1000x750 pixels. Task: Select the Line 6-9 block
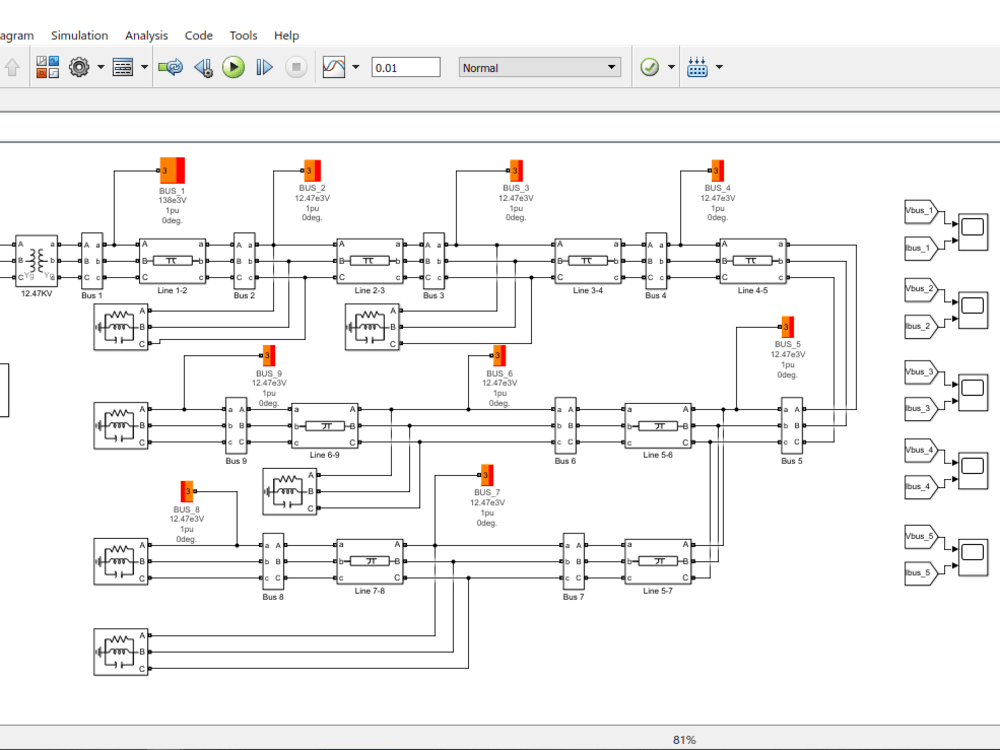pyautogui.click(x=325, y=425)
